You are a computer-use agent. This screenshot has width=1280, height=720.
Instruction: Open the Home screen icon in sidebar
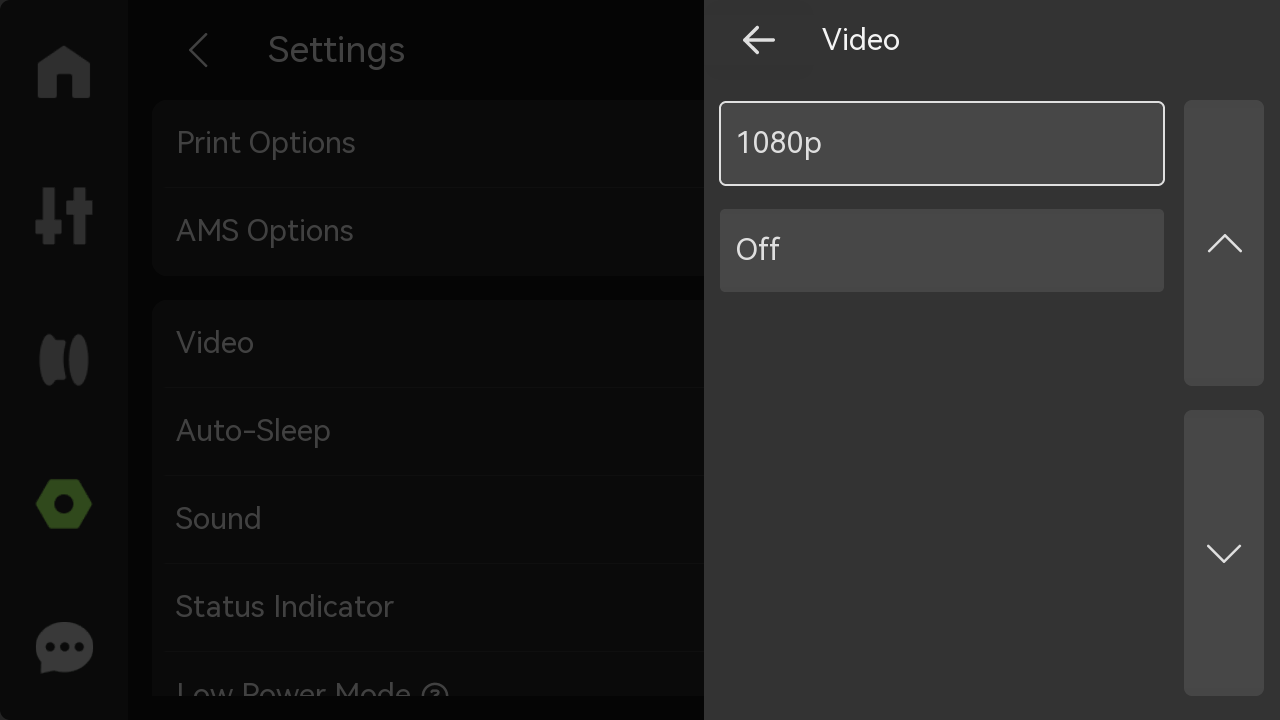64,72
